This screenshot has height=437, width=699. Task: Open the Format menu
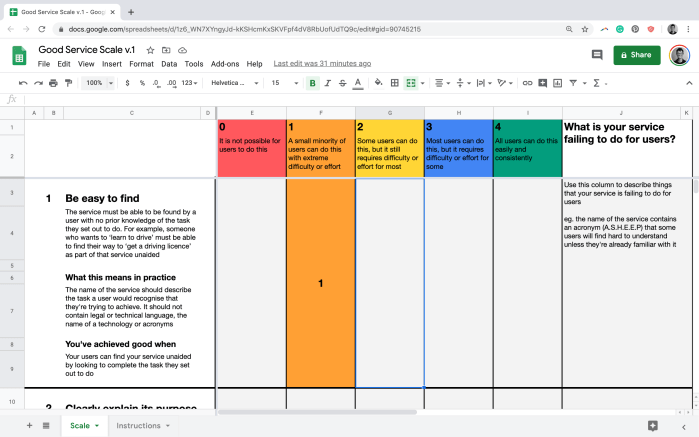click(x=141, y=64)
